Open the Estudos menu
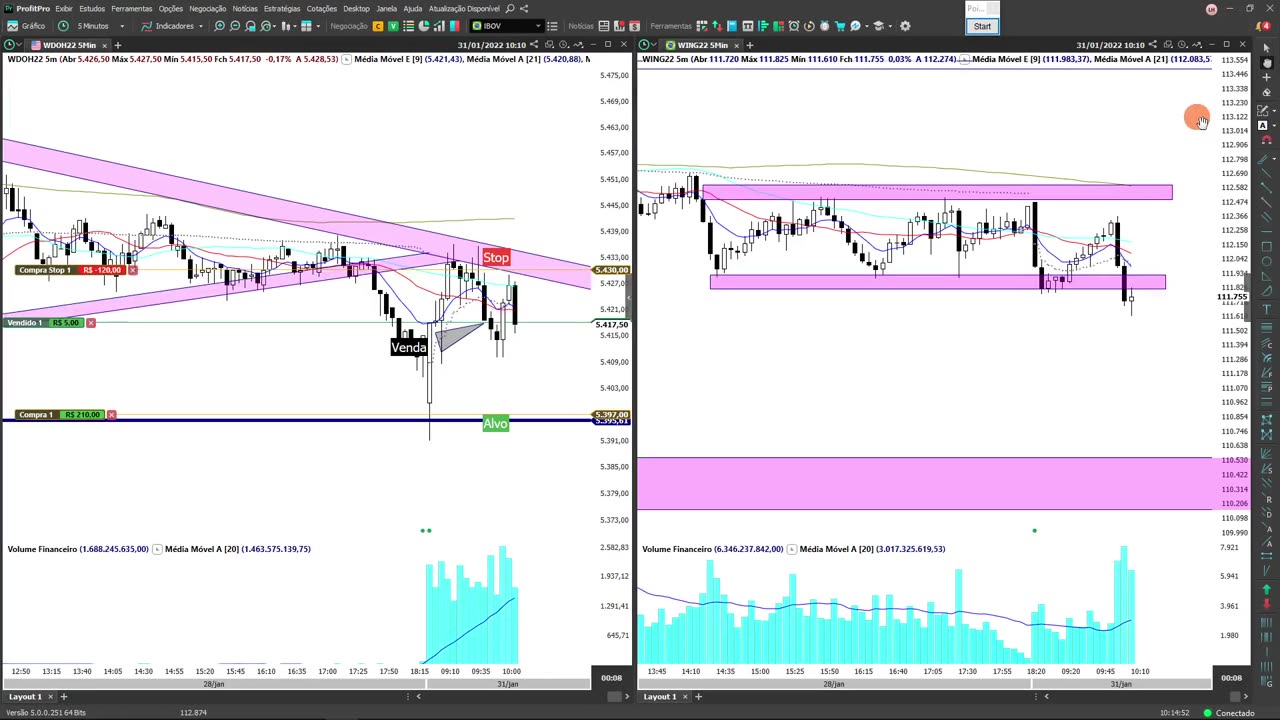The width and height of the screenshot is (1280, 720). click(x=92, y=8)
